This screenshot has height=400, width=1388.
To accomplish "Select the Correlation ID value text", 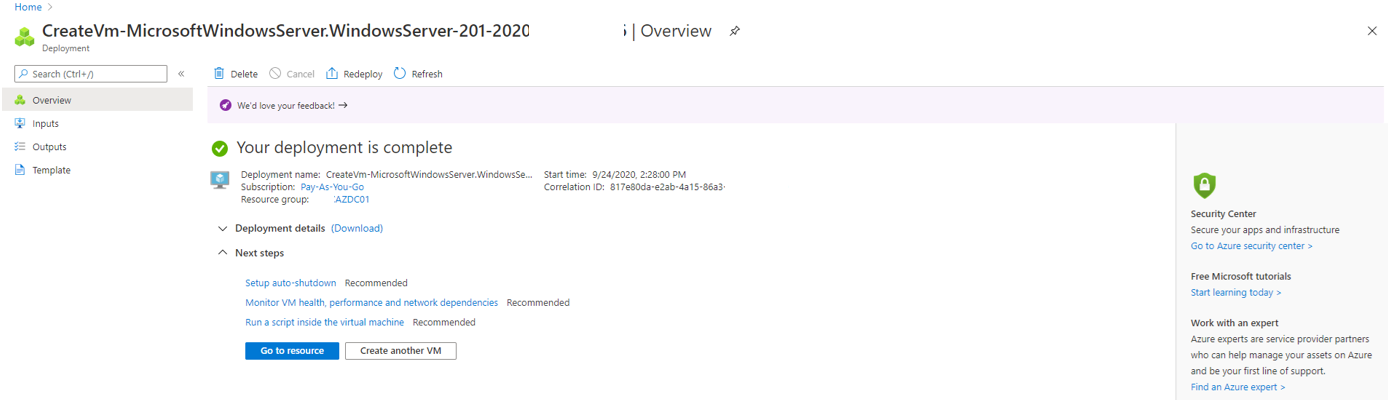I will point(667,187).
